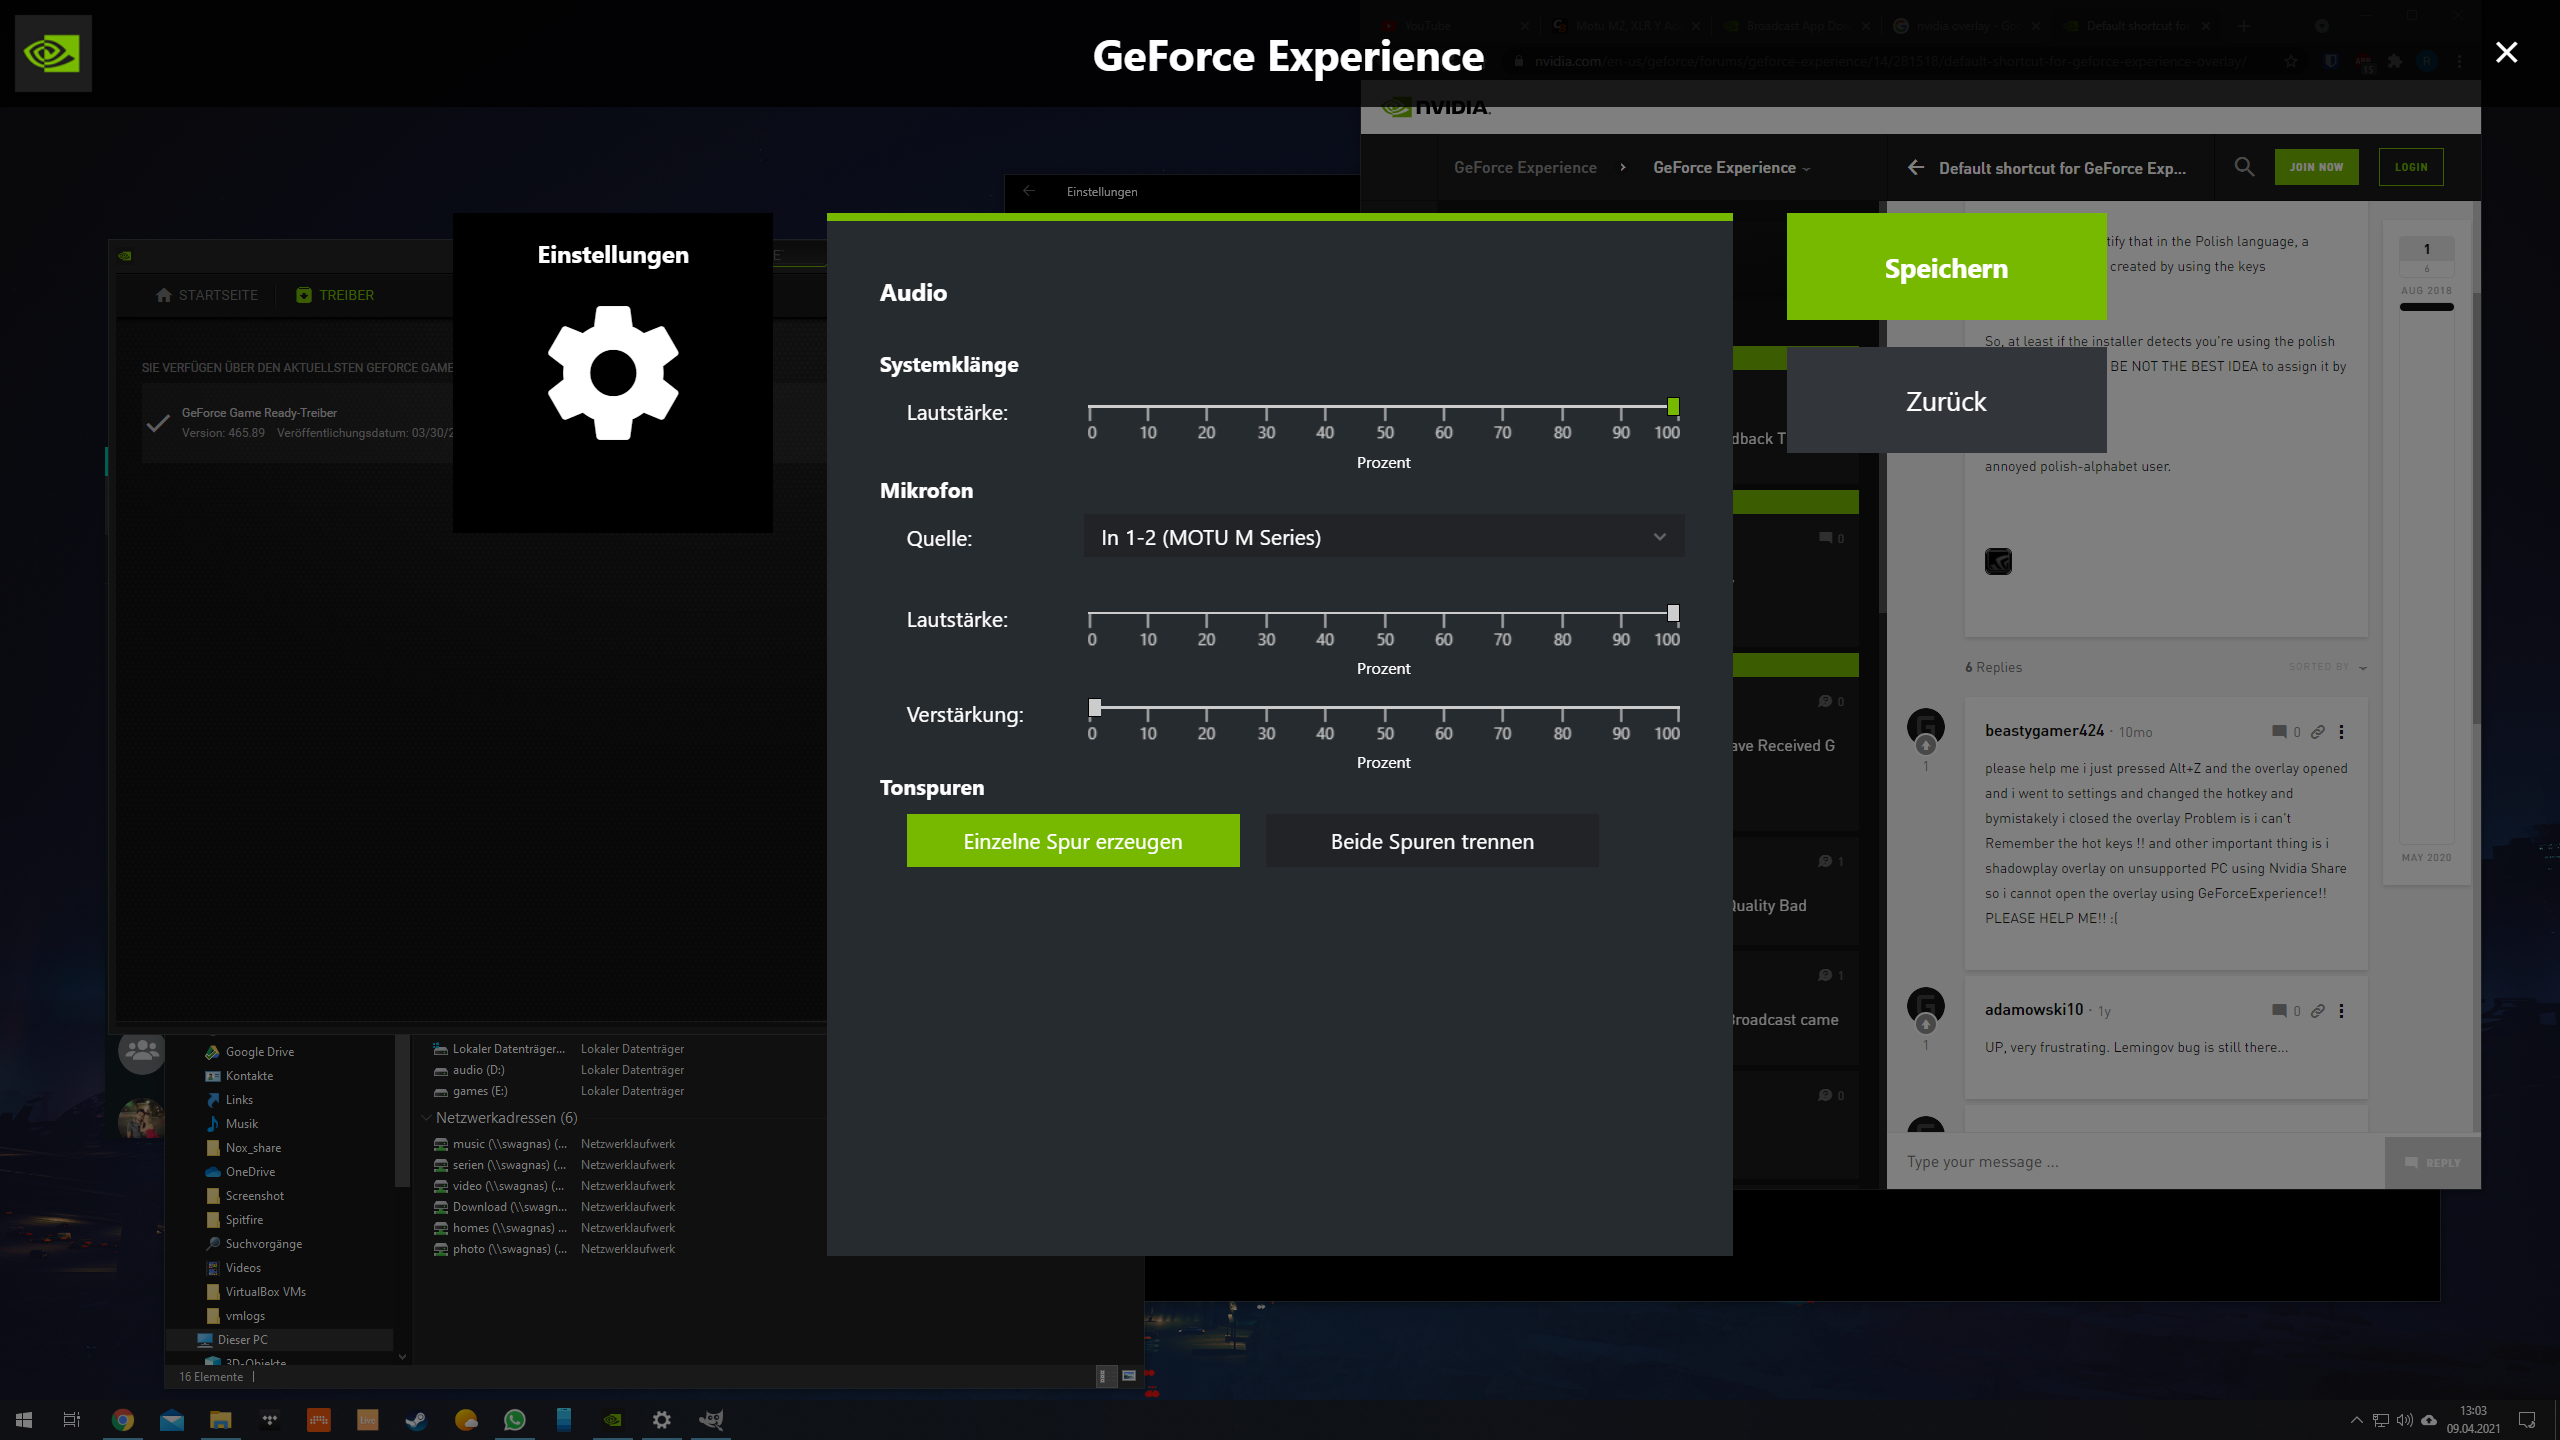
Task: Open Mail app from taskbar
Action: (x=171, y=1420)
